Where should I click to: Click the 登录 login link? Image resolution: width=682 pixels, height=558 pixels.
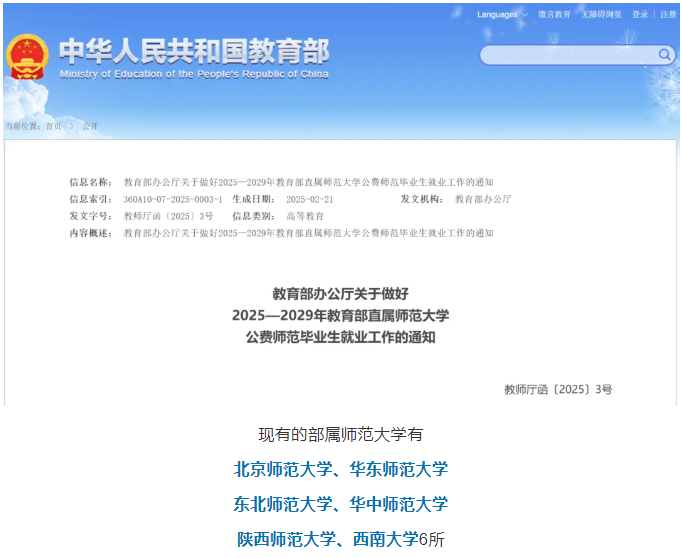coord(640,14)
